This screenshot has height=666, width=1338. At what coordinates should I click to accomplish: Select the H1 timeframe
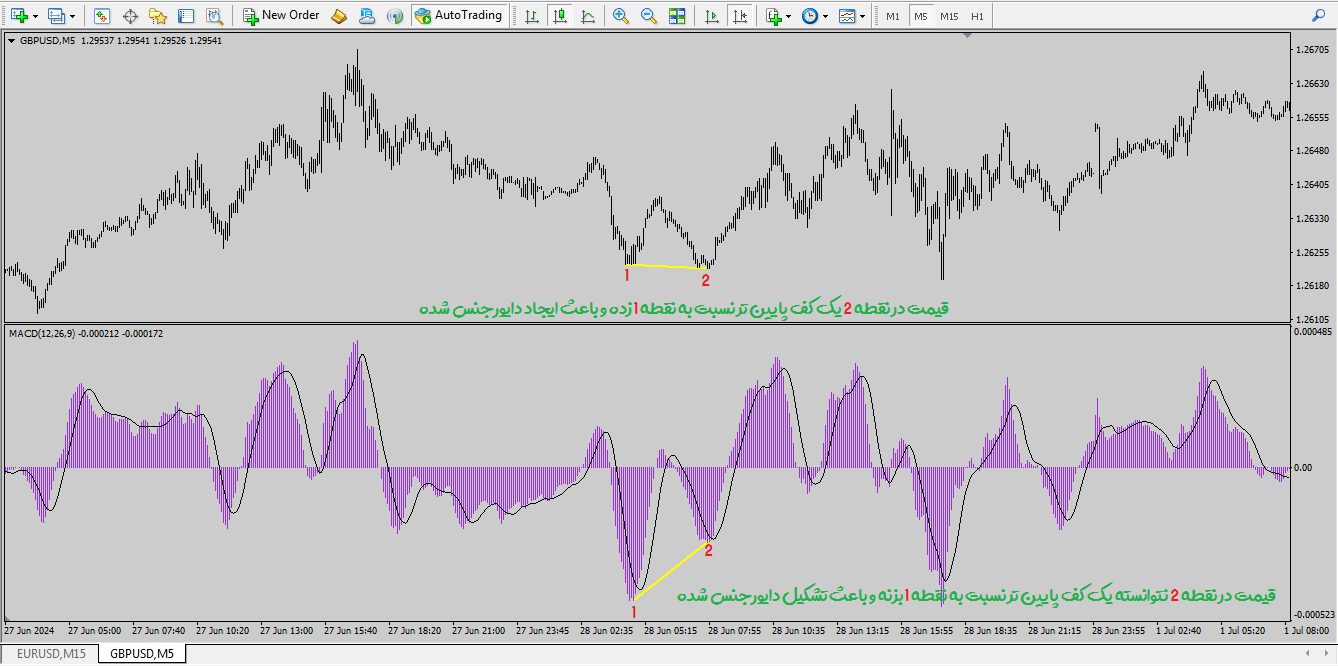click(977, 16)
